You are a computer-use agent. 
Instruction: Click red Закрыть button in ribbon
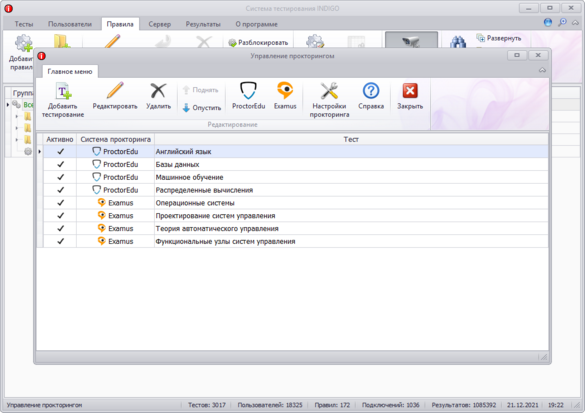[x=410, y=91]
